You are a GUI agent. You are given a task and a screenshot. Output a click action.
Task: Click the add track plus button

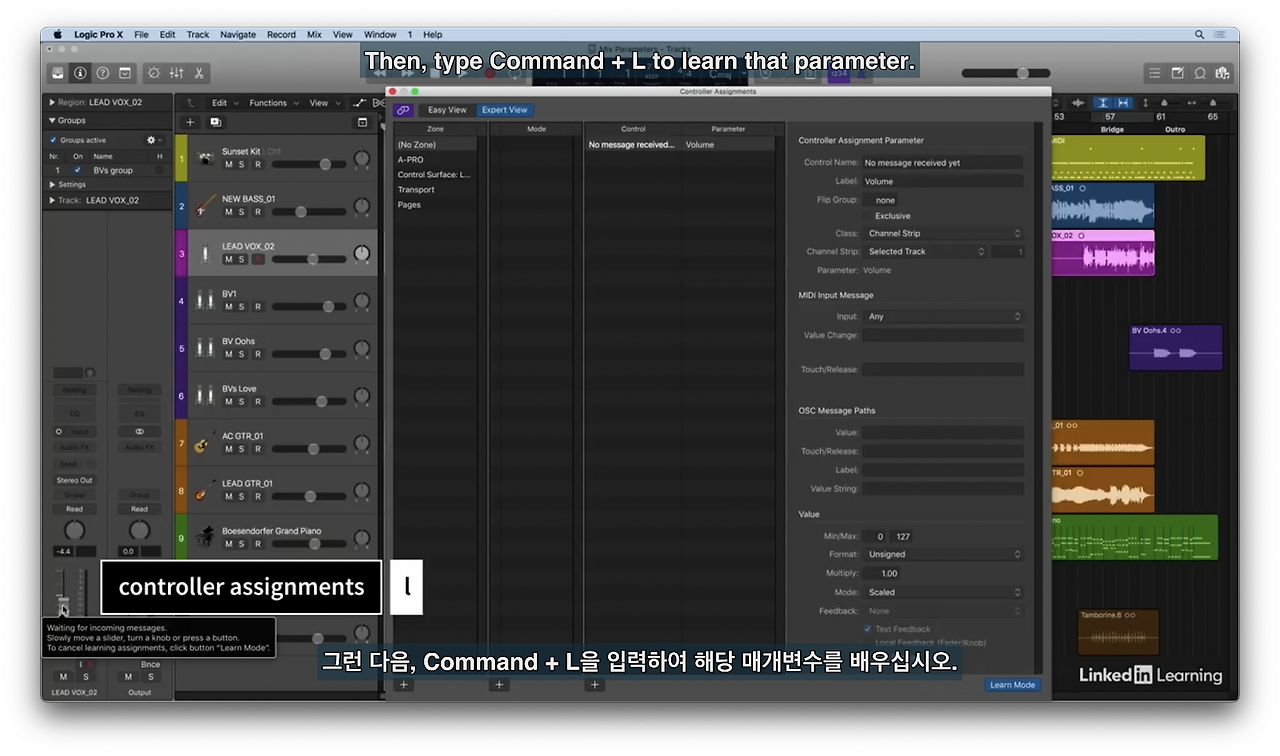191,122
